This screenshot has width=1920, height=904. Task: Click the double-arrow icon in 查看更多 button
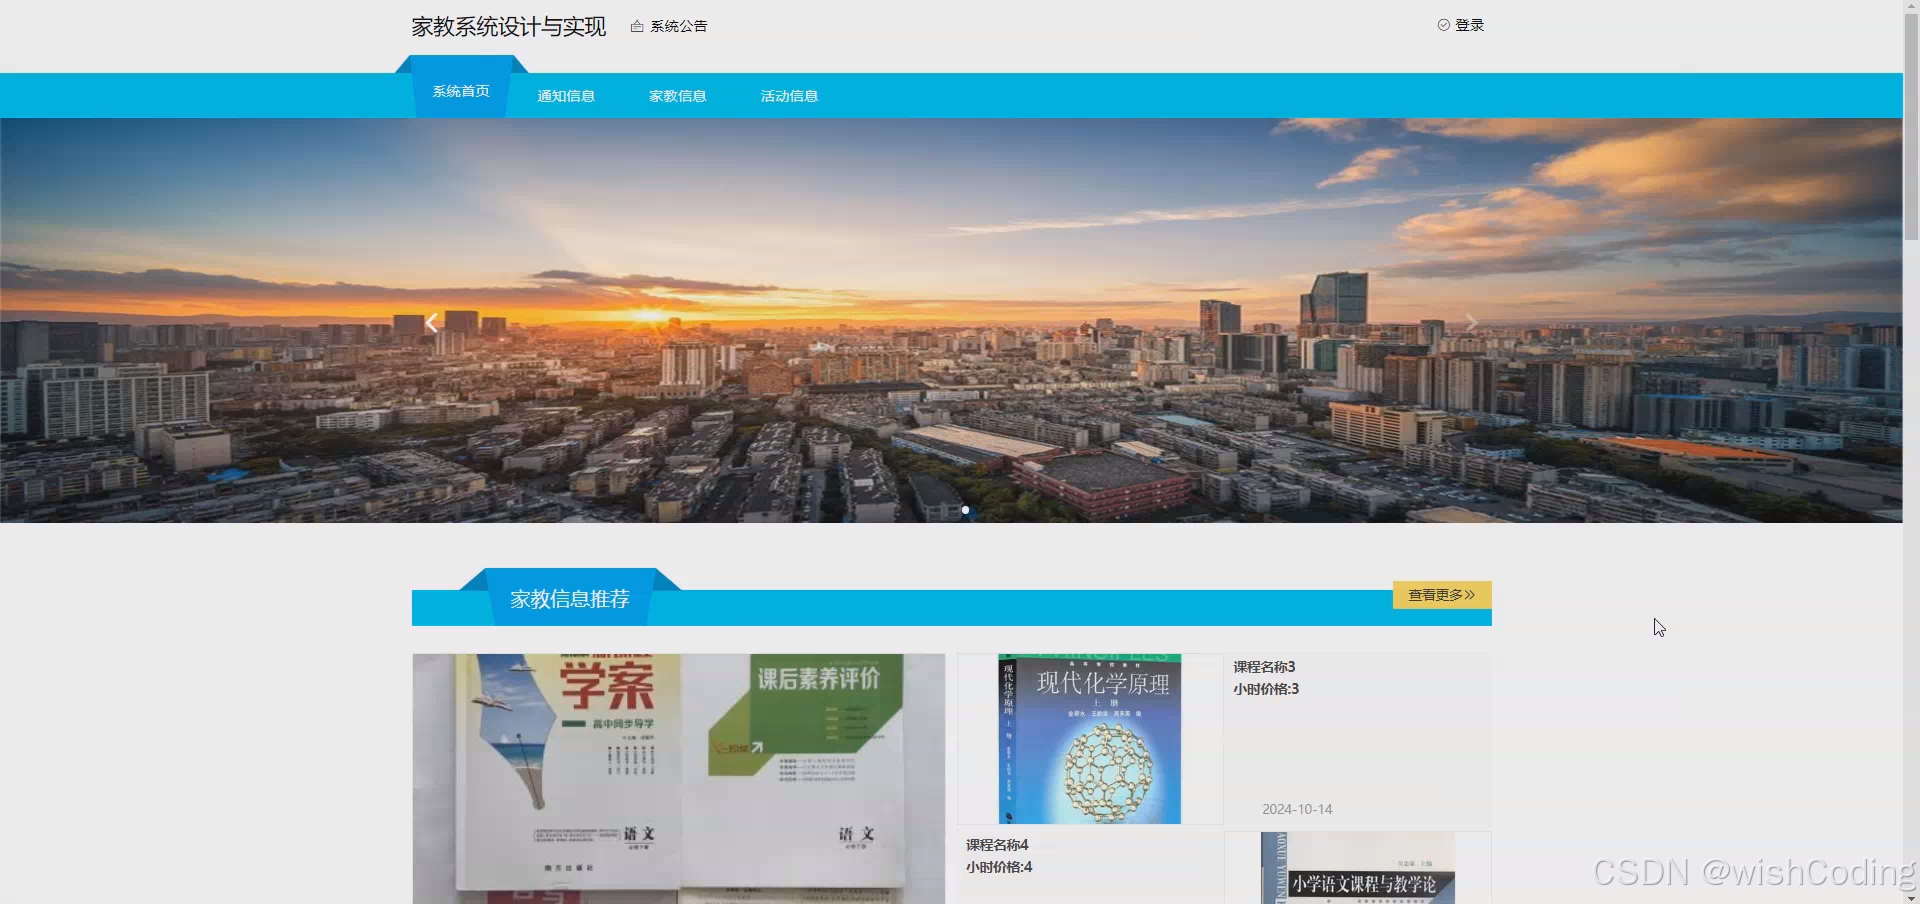click(x=1467, y=594)
